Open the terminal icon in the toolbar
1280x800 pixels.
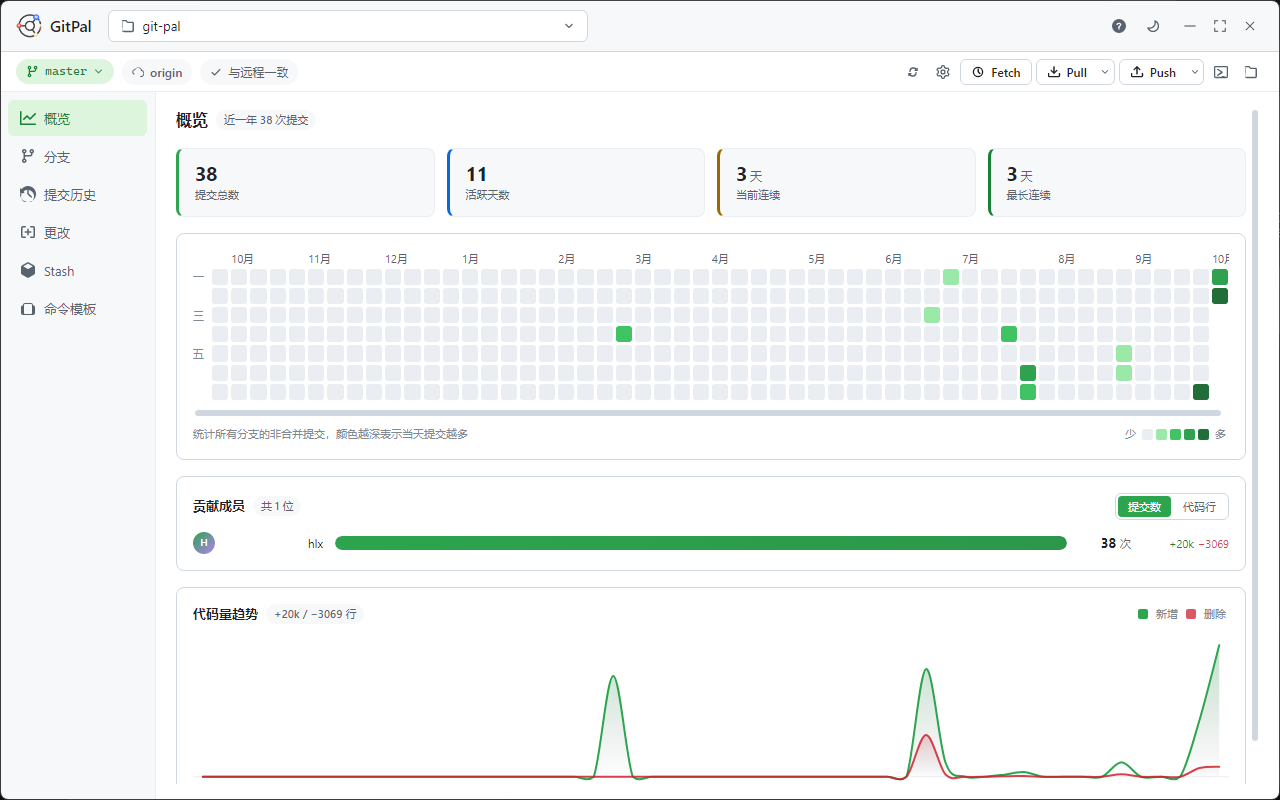1221,72
